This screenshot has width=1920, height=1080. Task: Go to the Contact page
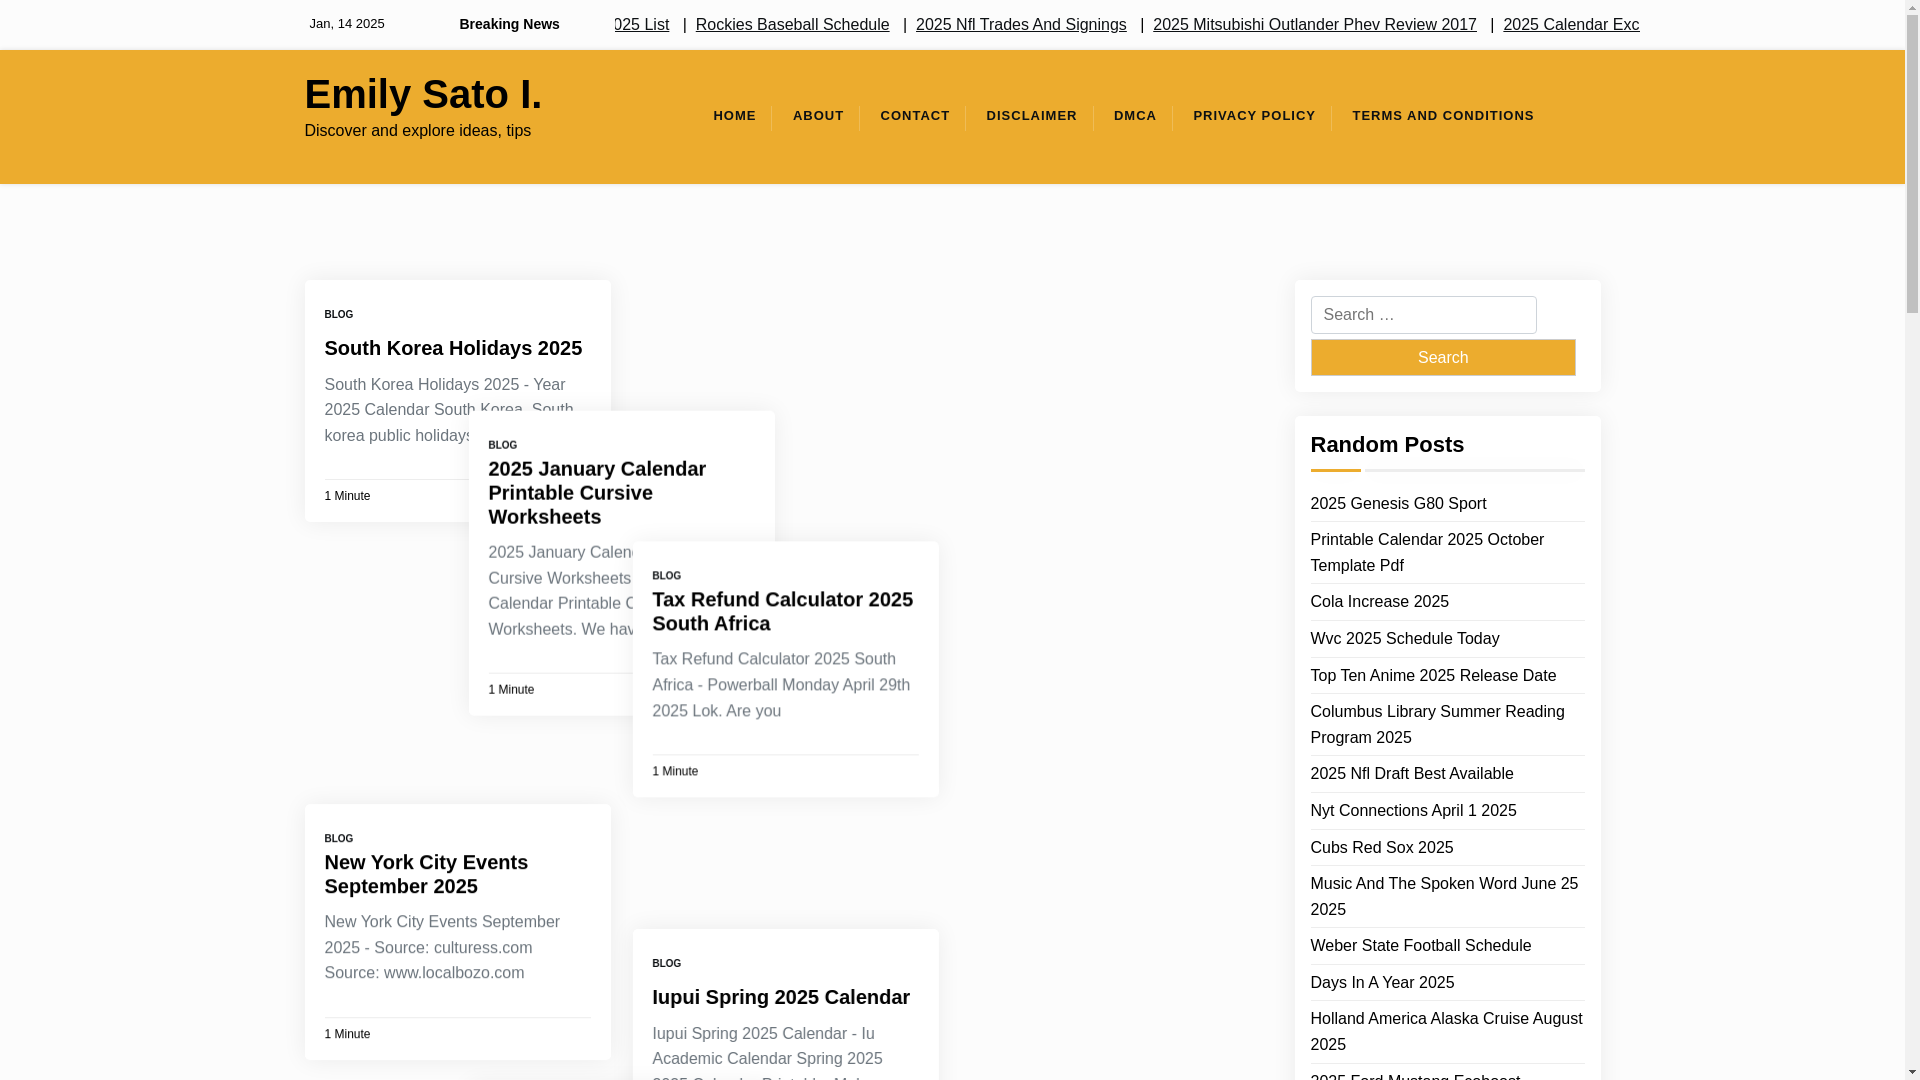tap(915, 116)
